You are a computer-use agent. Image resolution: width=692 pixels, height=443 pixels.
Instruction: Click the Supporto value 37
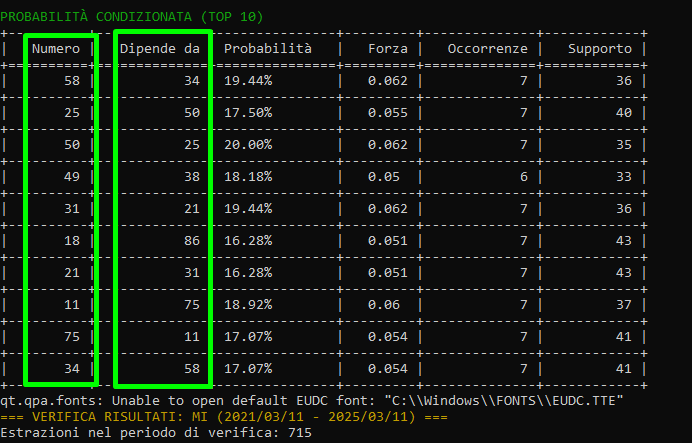coord(624,304)
